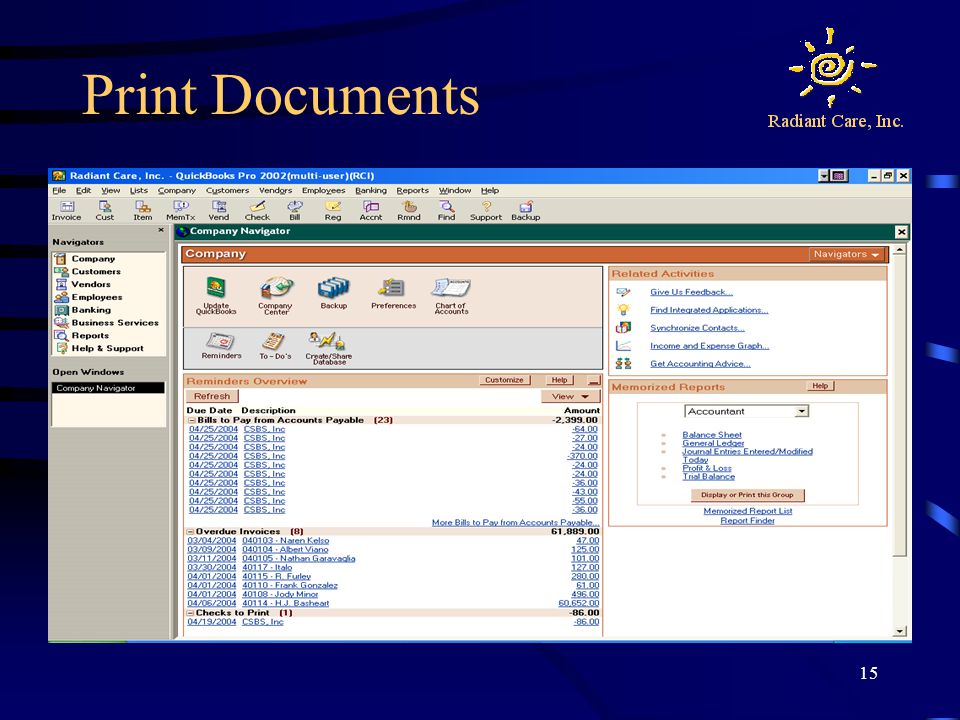Click the Refresh button in Reminders

pyautogui.click(x=212, y=397)
